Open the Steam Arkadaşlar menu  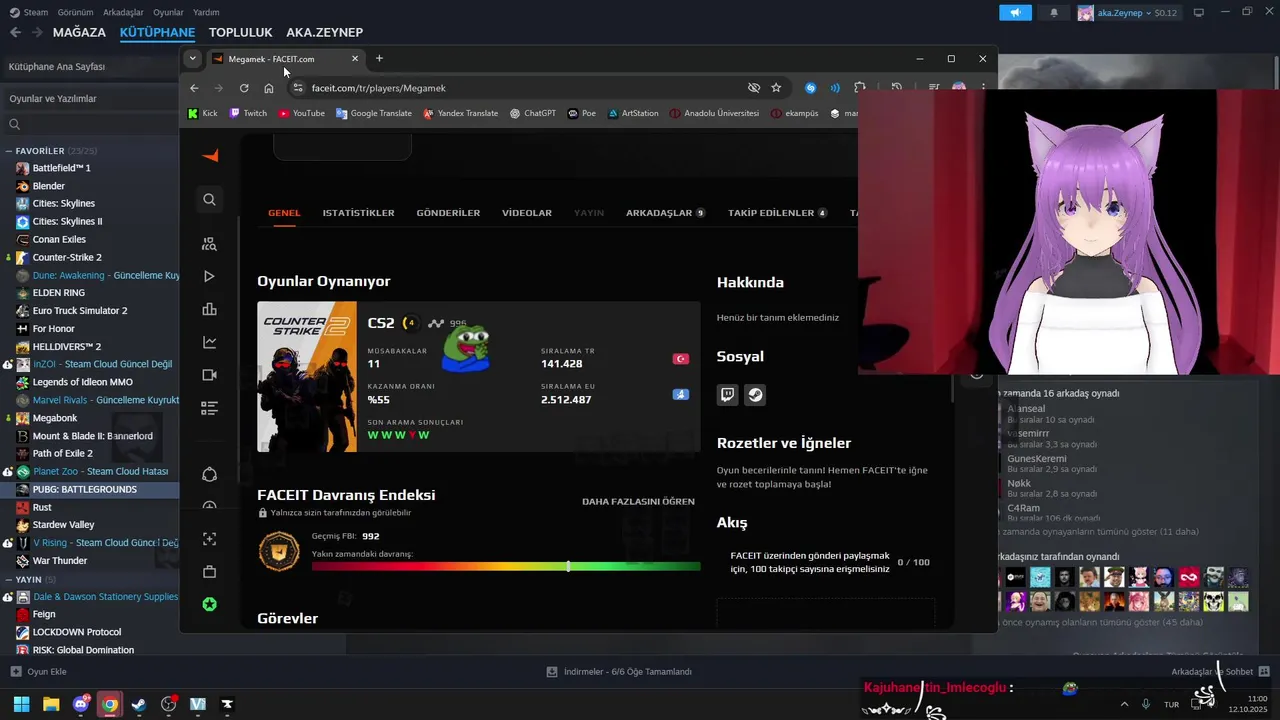point(123,13)
